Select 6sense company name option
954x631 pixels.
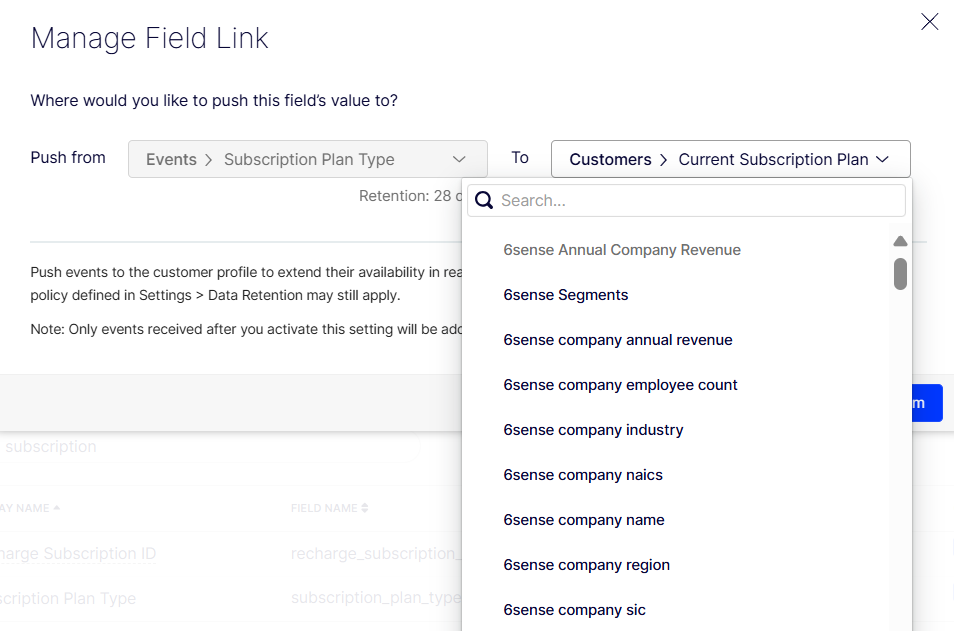click(x=584, y=520)
